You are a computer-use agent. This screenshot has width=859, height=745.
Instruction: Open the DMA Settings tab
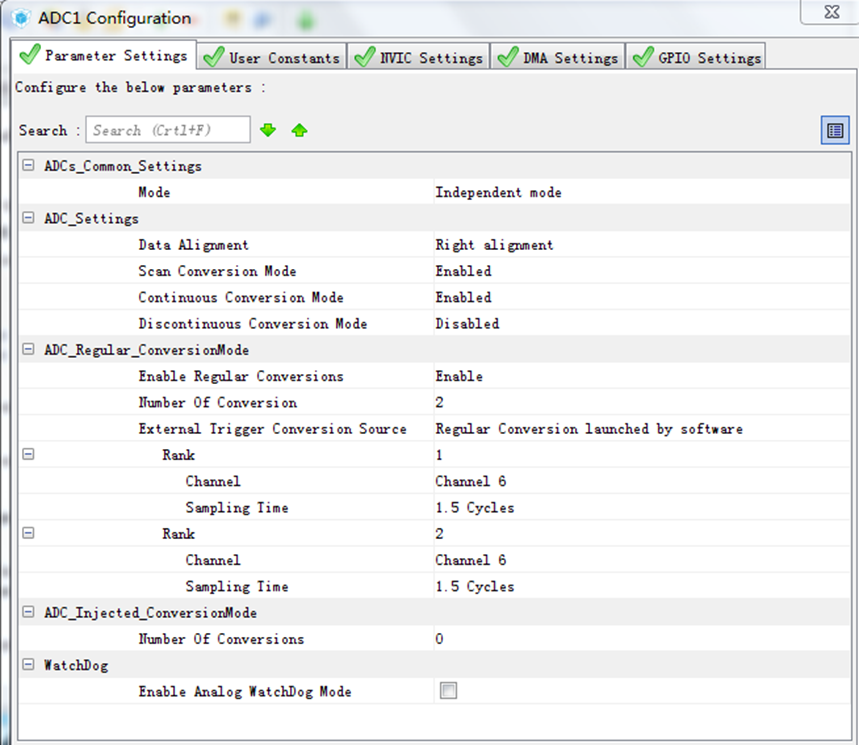pyautogui.click(x=558, y=58)
